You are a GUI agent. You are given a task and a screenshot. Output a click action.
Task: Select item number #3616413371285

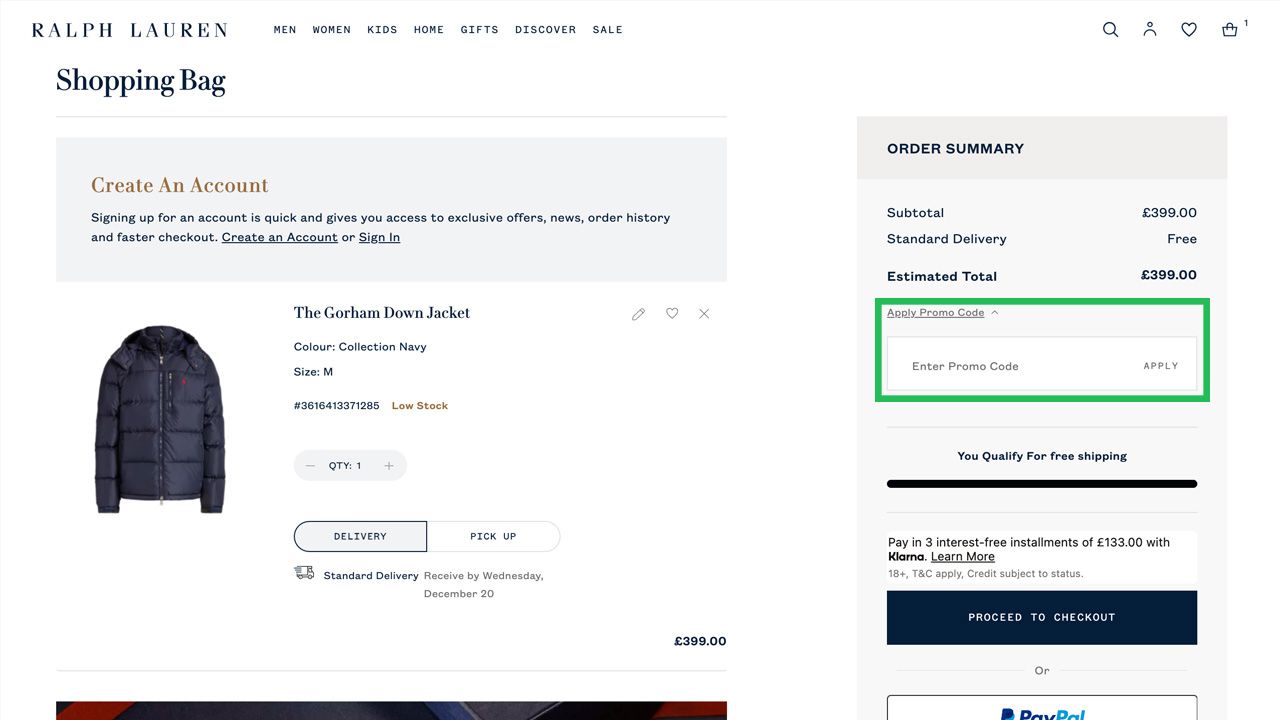coord(337,406)
